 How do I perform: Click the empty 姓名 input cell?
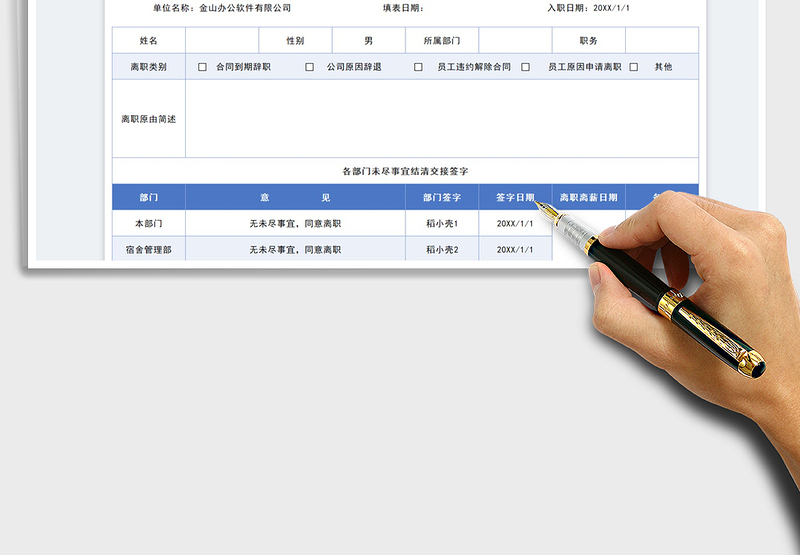221,41
